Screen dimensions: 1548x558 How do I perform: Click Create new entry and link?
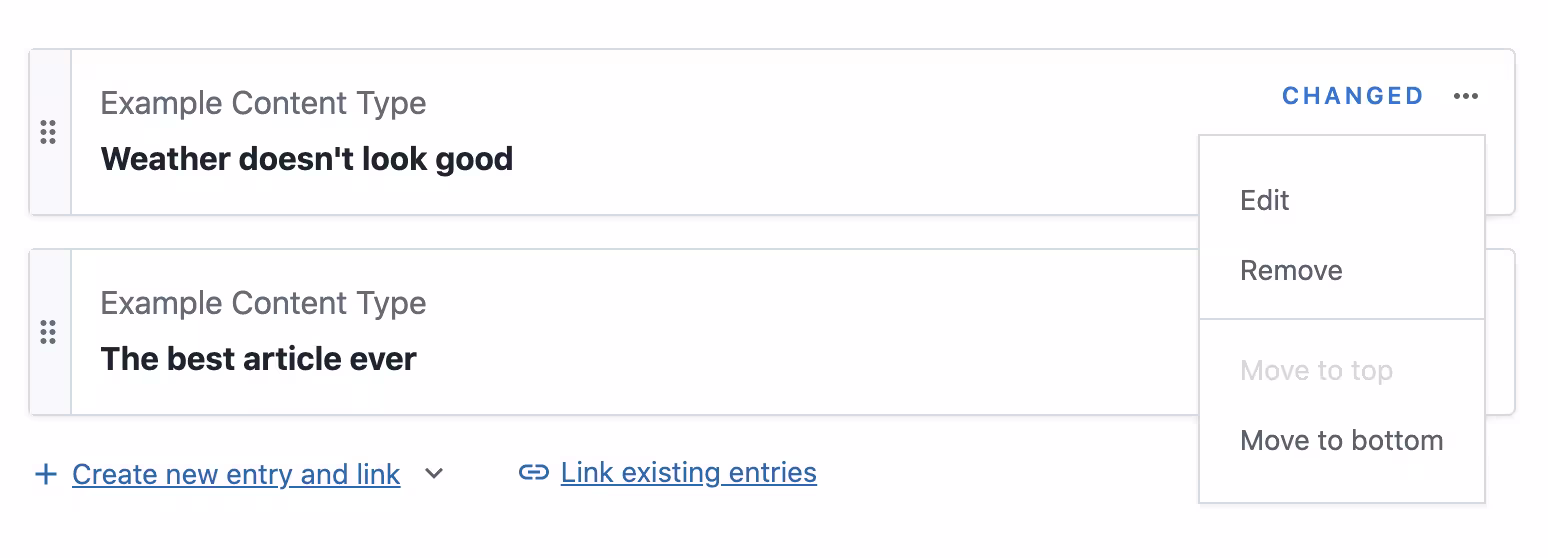pos(236,474)
